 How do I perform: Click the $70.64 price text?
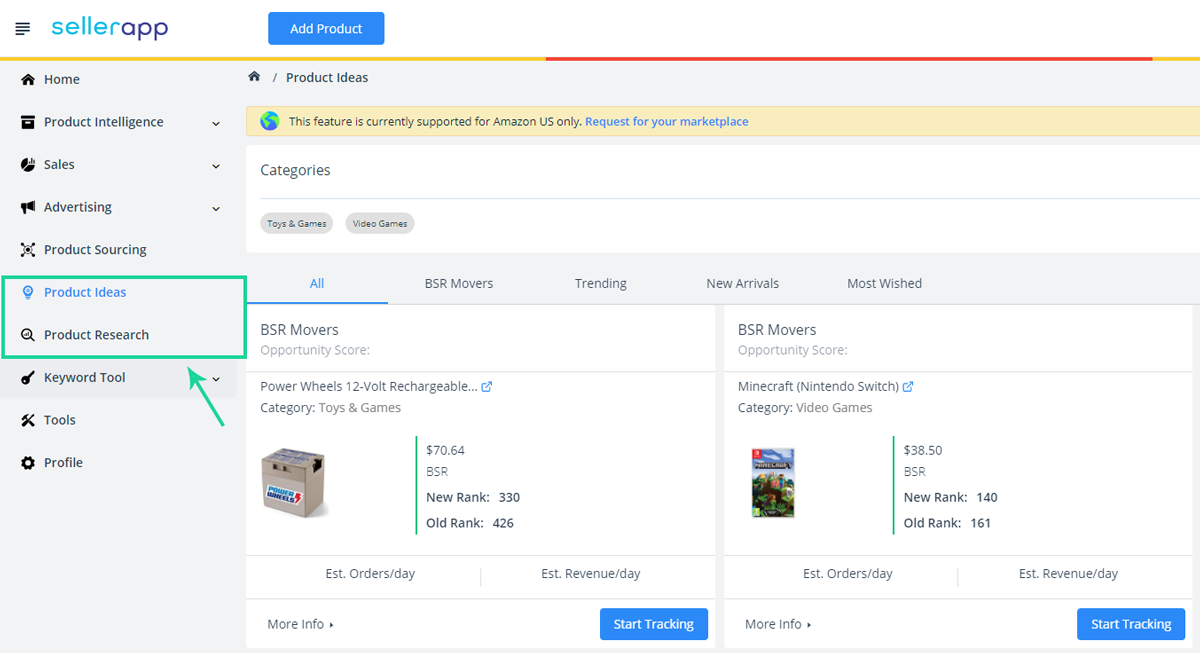tap(445, 450)
